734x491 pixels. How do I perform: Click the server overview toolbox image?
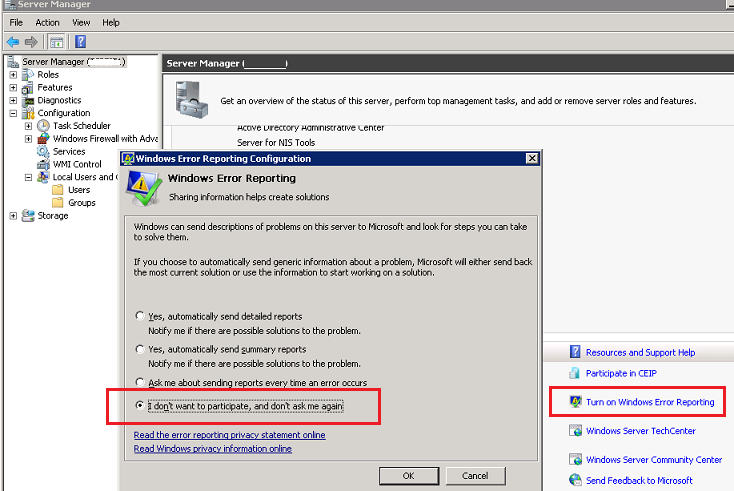[191, 99]
